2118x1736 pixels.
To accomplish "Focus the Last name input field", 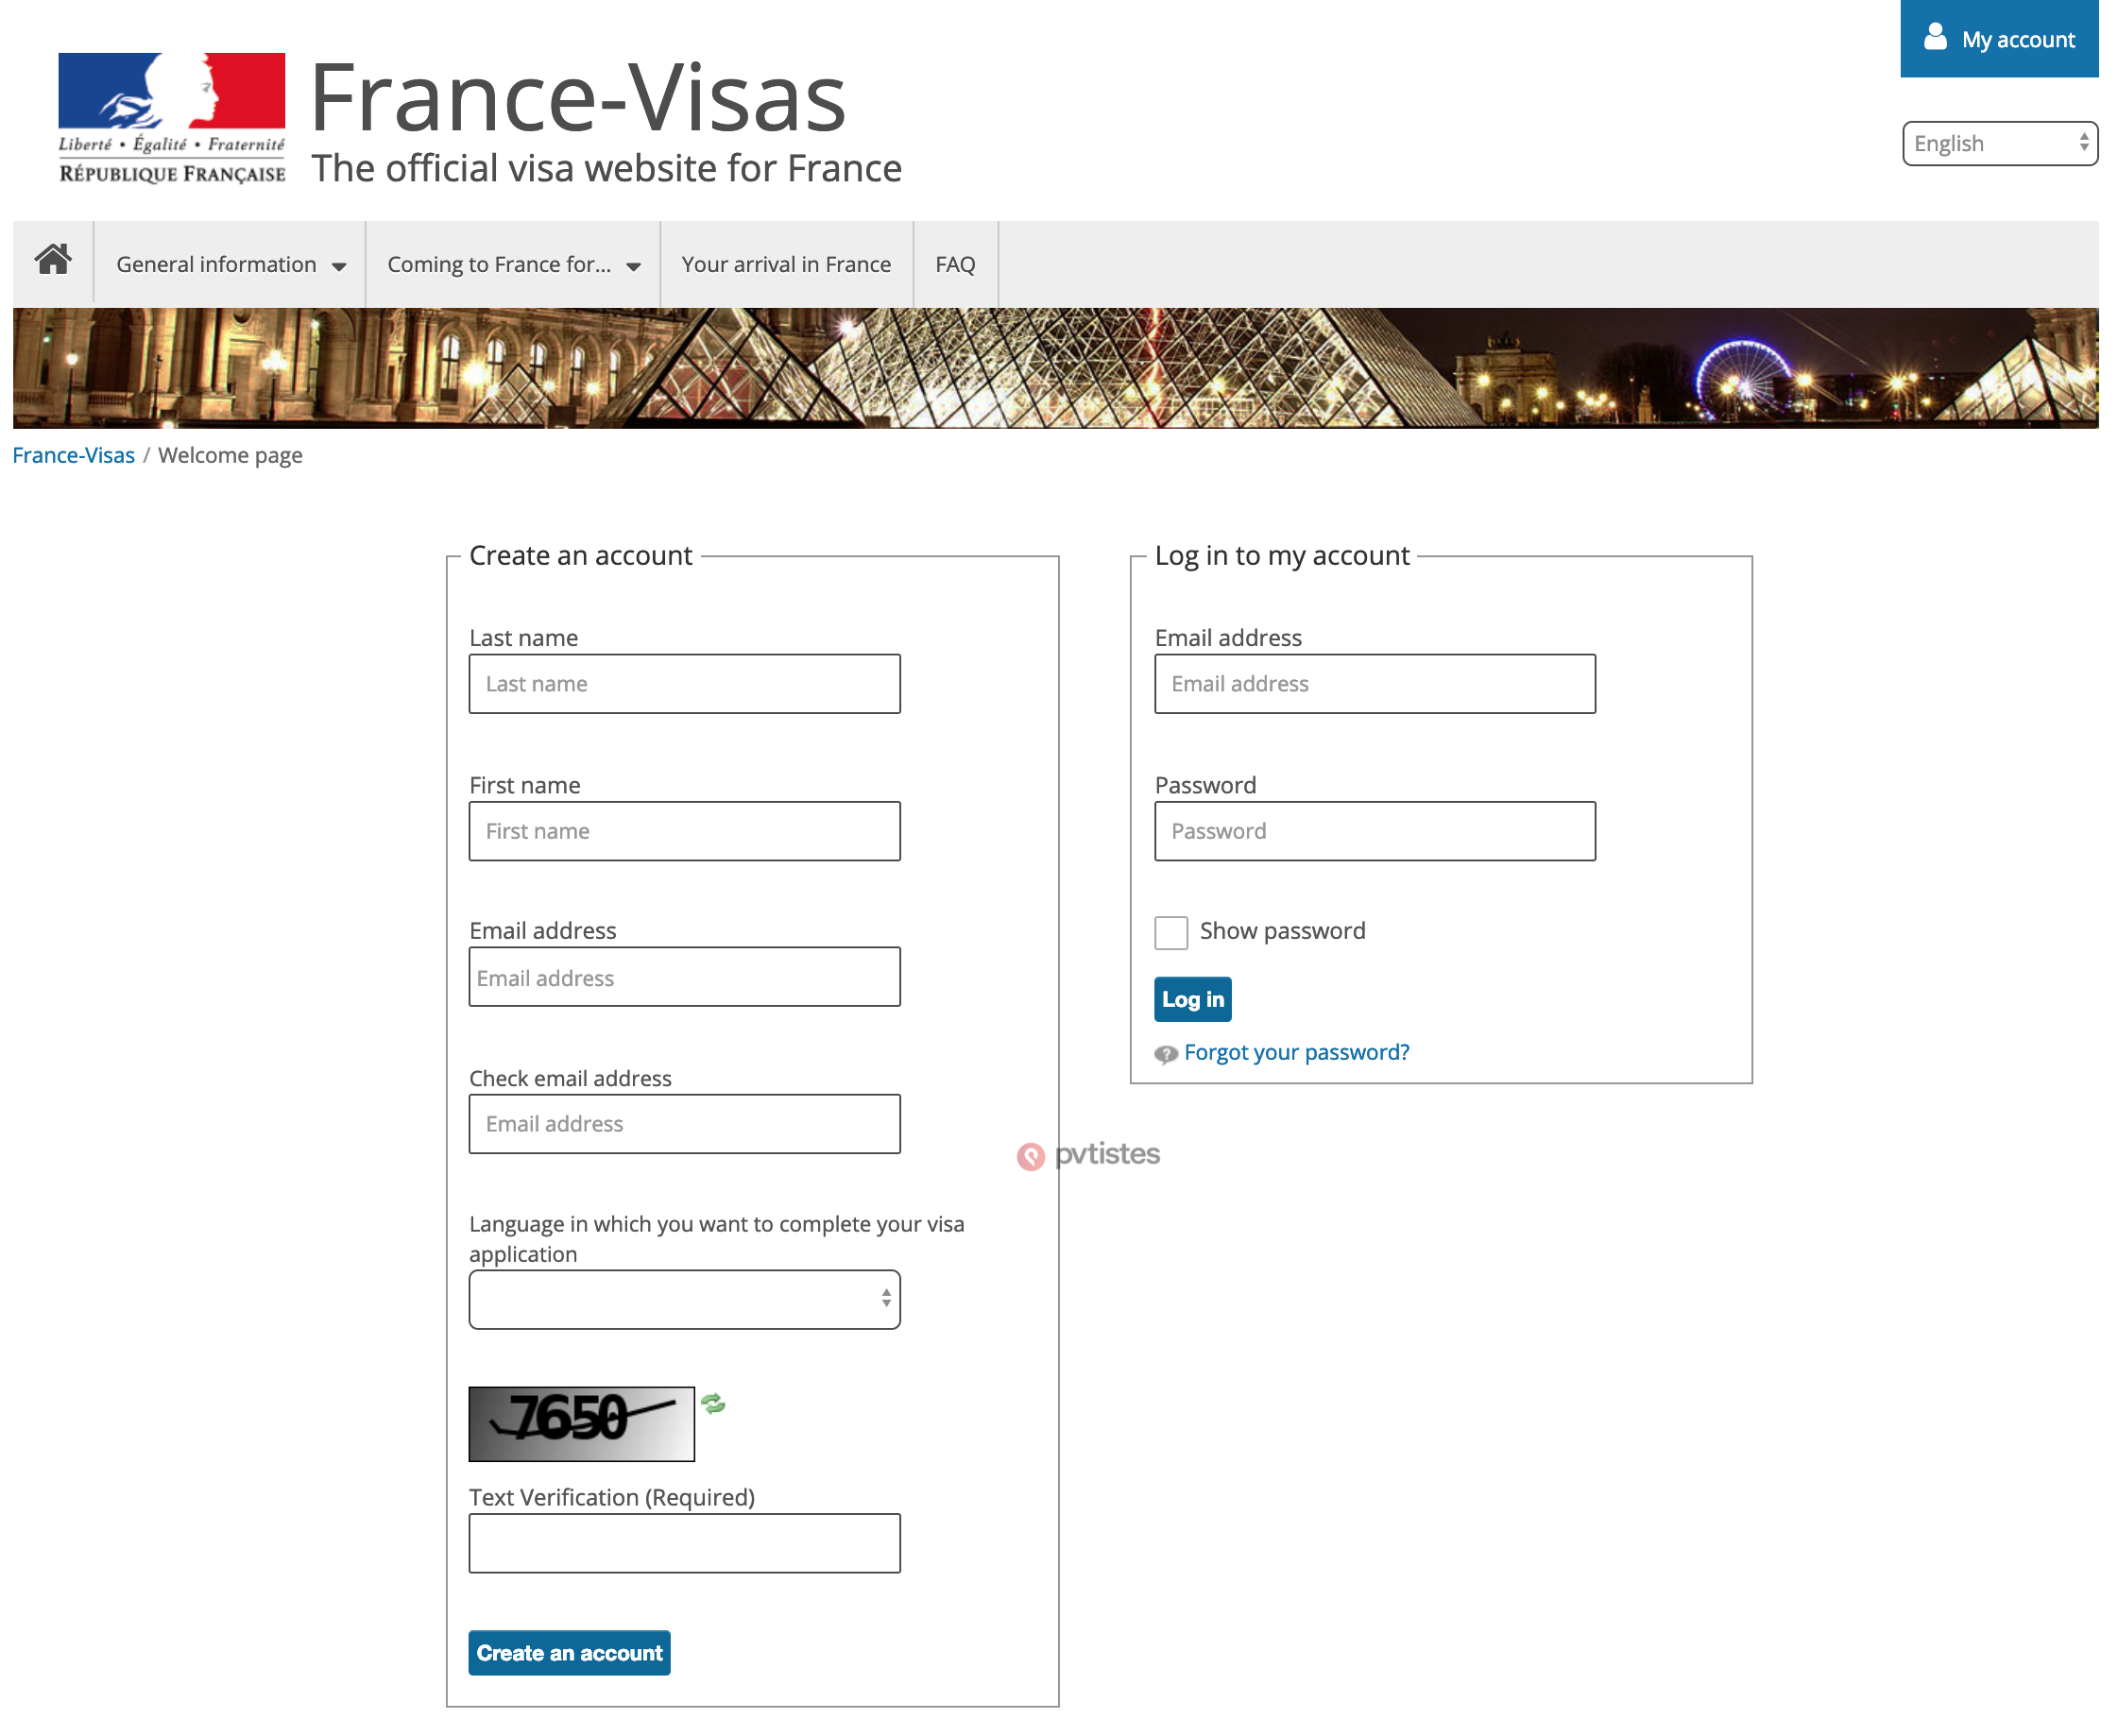I will tap(684, 684).
